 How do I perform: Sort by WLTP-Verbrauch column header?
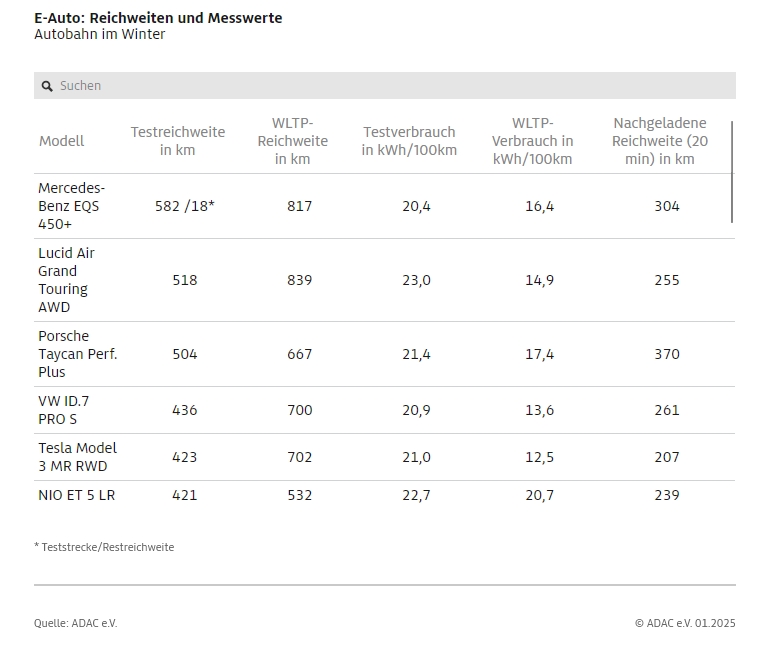(533, 141)
